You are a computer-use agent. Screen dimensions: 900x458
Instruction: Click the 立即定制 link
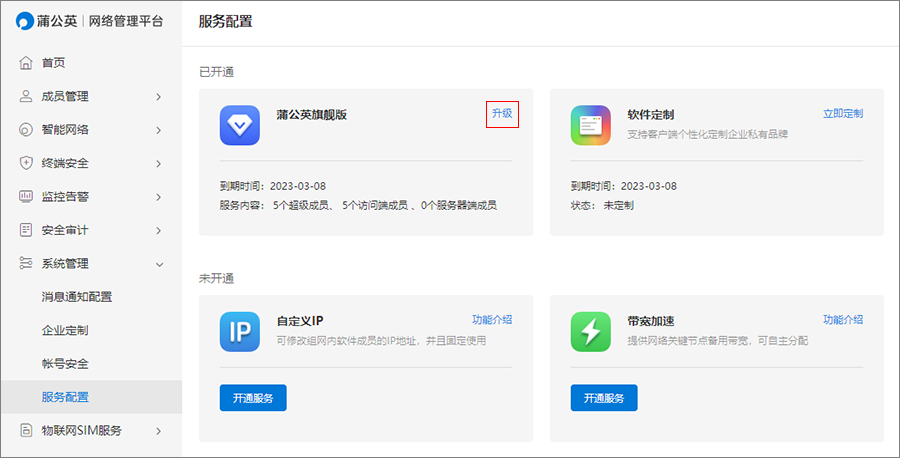click(843, 114)
